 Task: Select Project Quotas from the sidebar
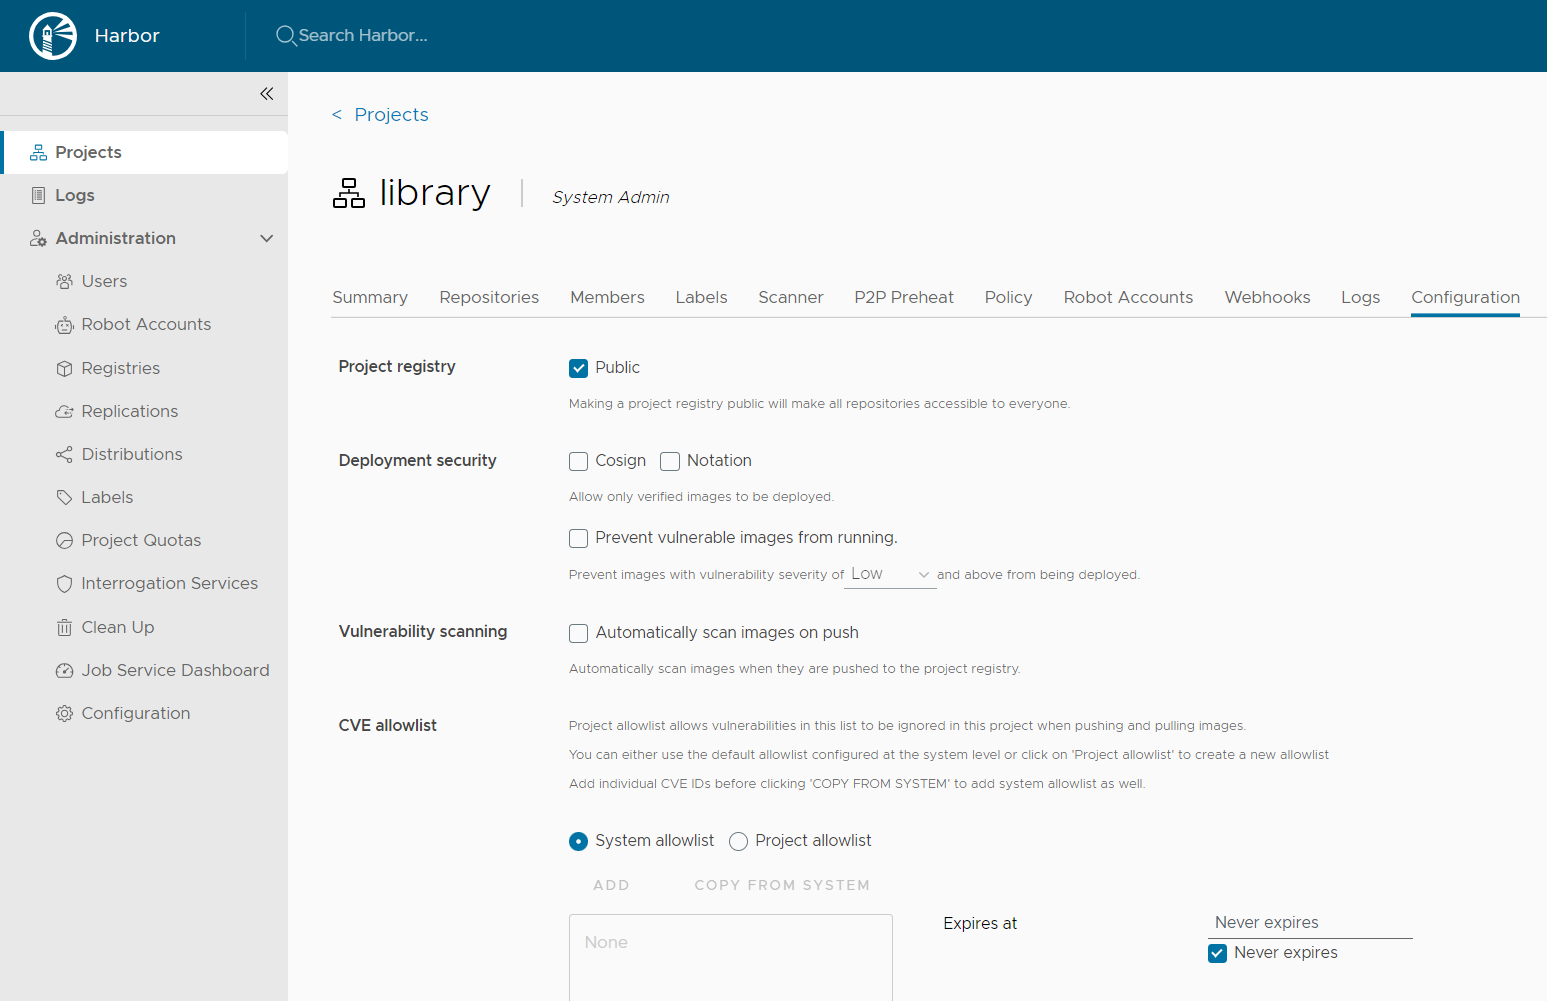coord(141,540)
